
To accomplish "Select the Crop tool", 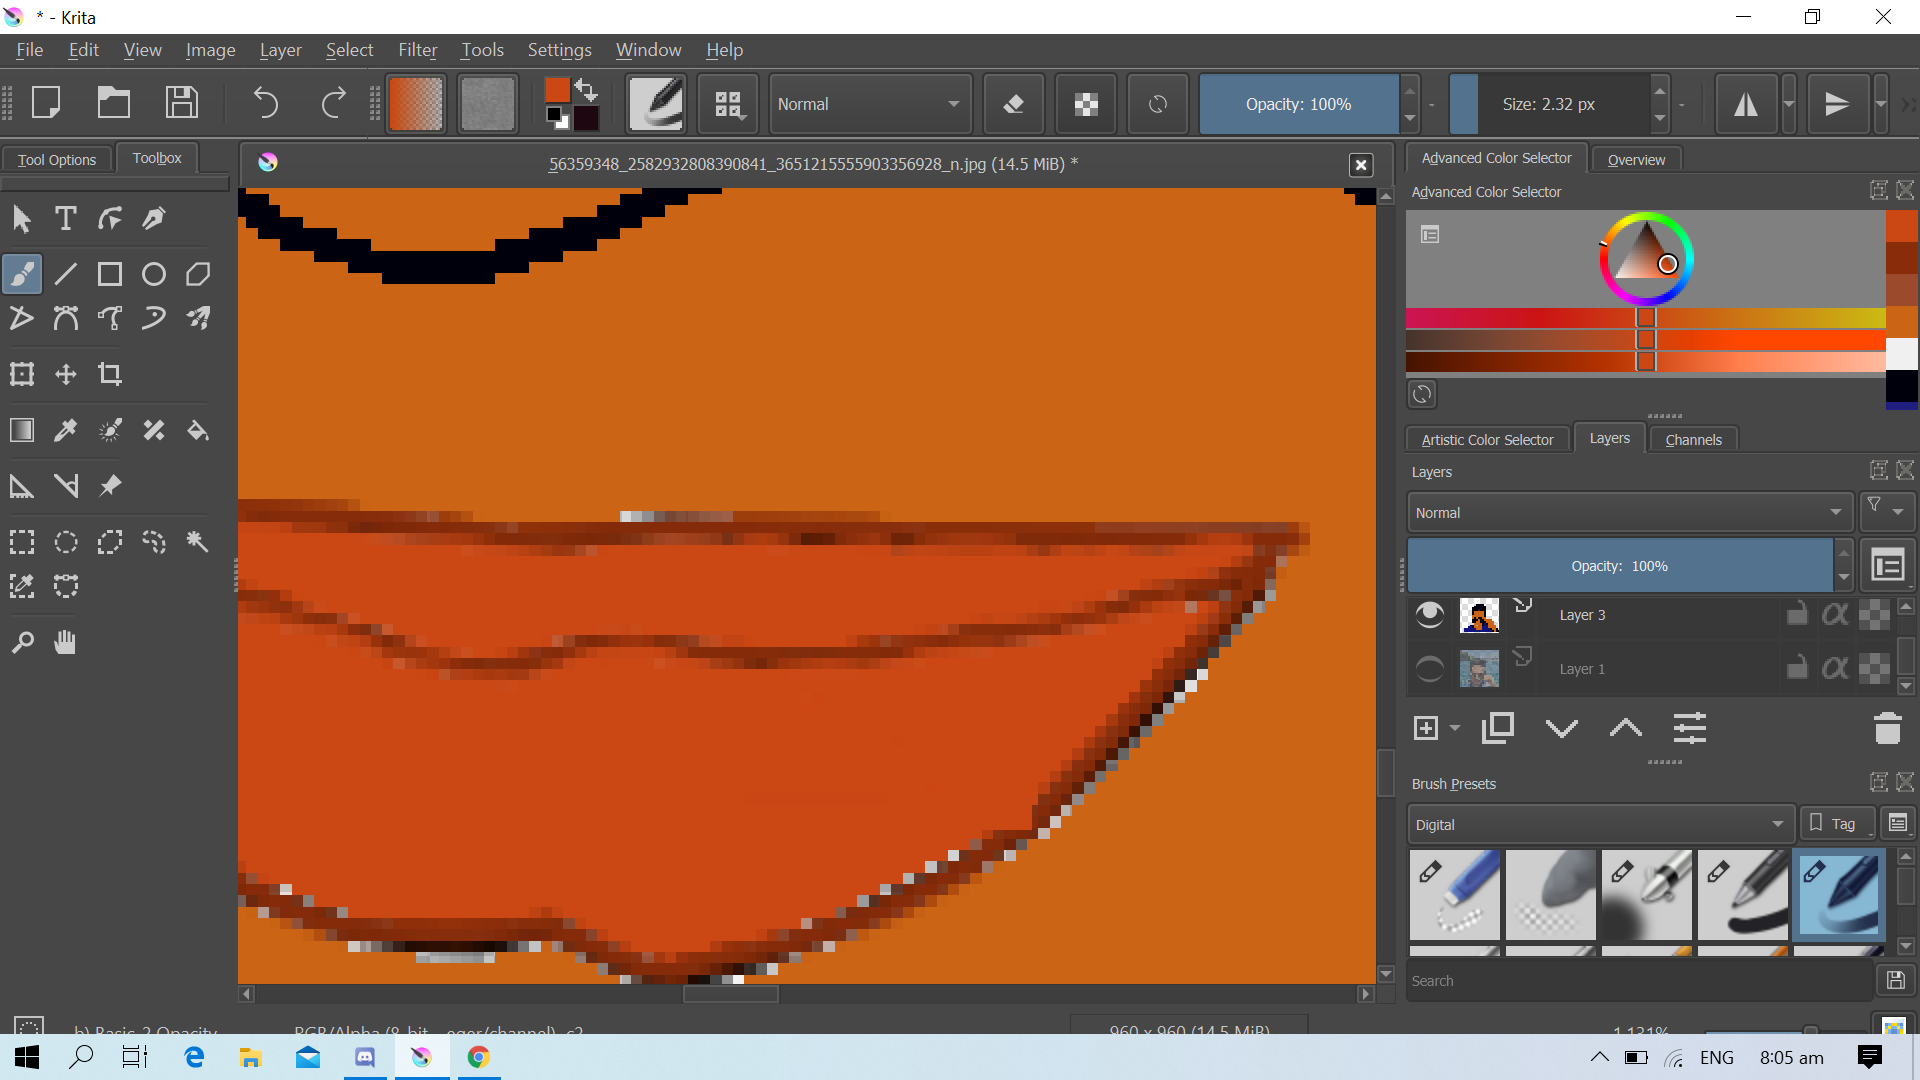I will coord(110,374).
